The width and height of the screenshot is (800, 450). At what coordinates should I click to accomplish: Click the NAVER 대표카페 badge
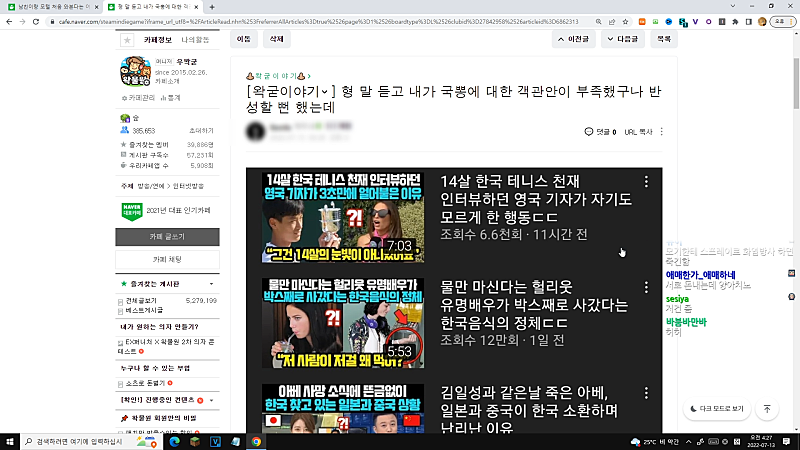point(132,211)
